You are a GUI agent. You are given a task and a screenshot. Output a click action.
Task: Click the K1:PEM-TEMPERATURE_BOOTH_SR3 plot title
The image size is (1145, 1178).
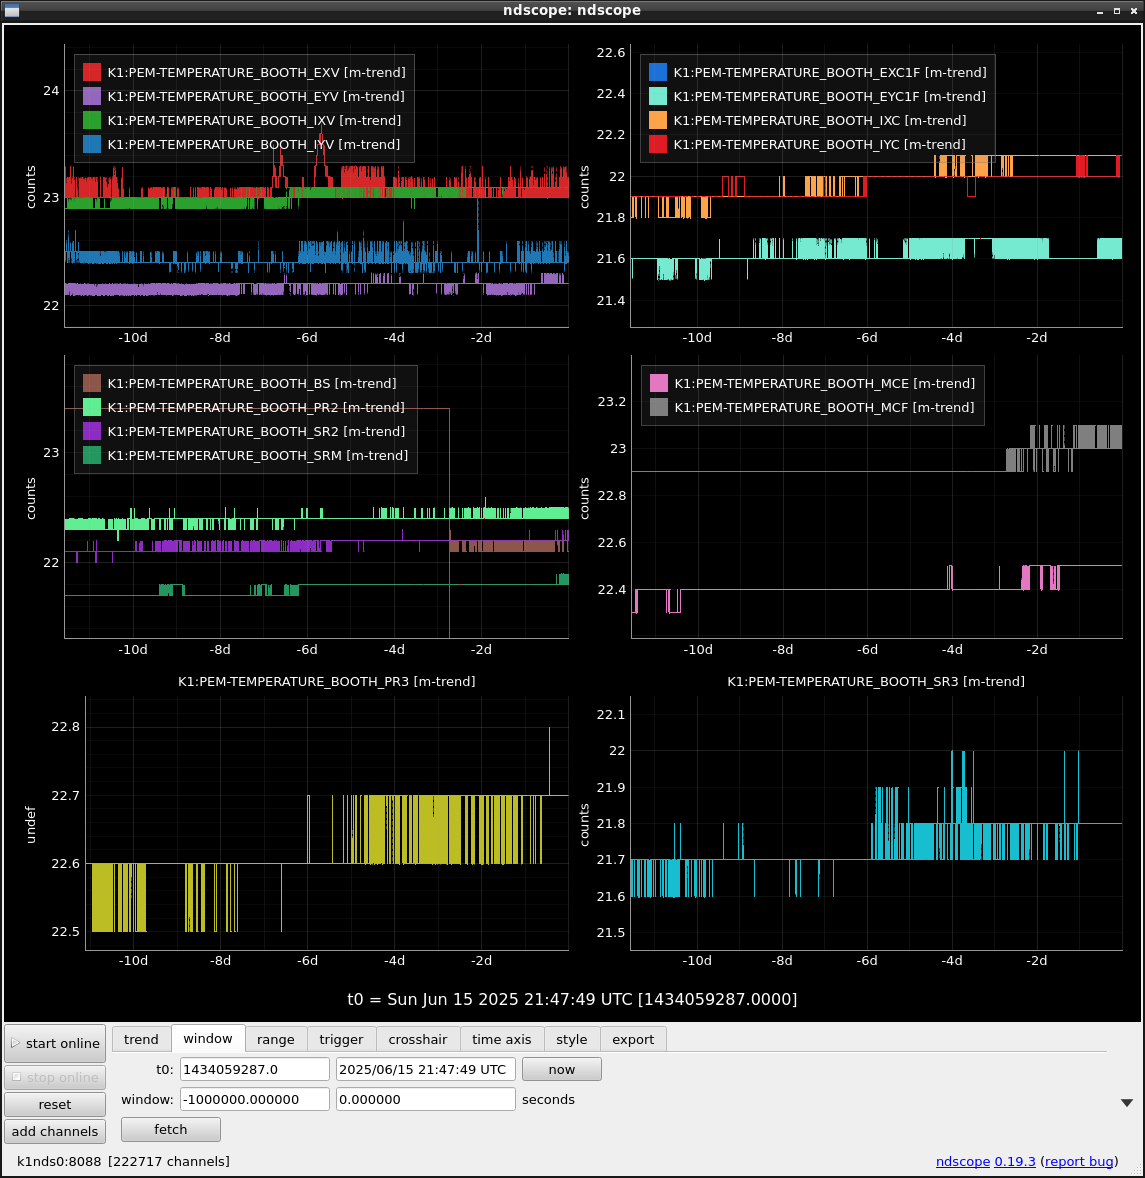click(x=876, y=681)
